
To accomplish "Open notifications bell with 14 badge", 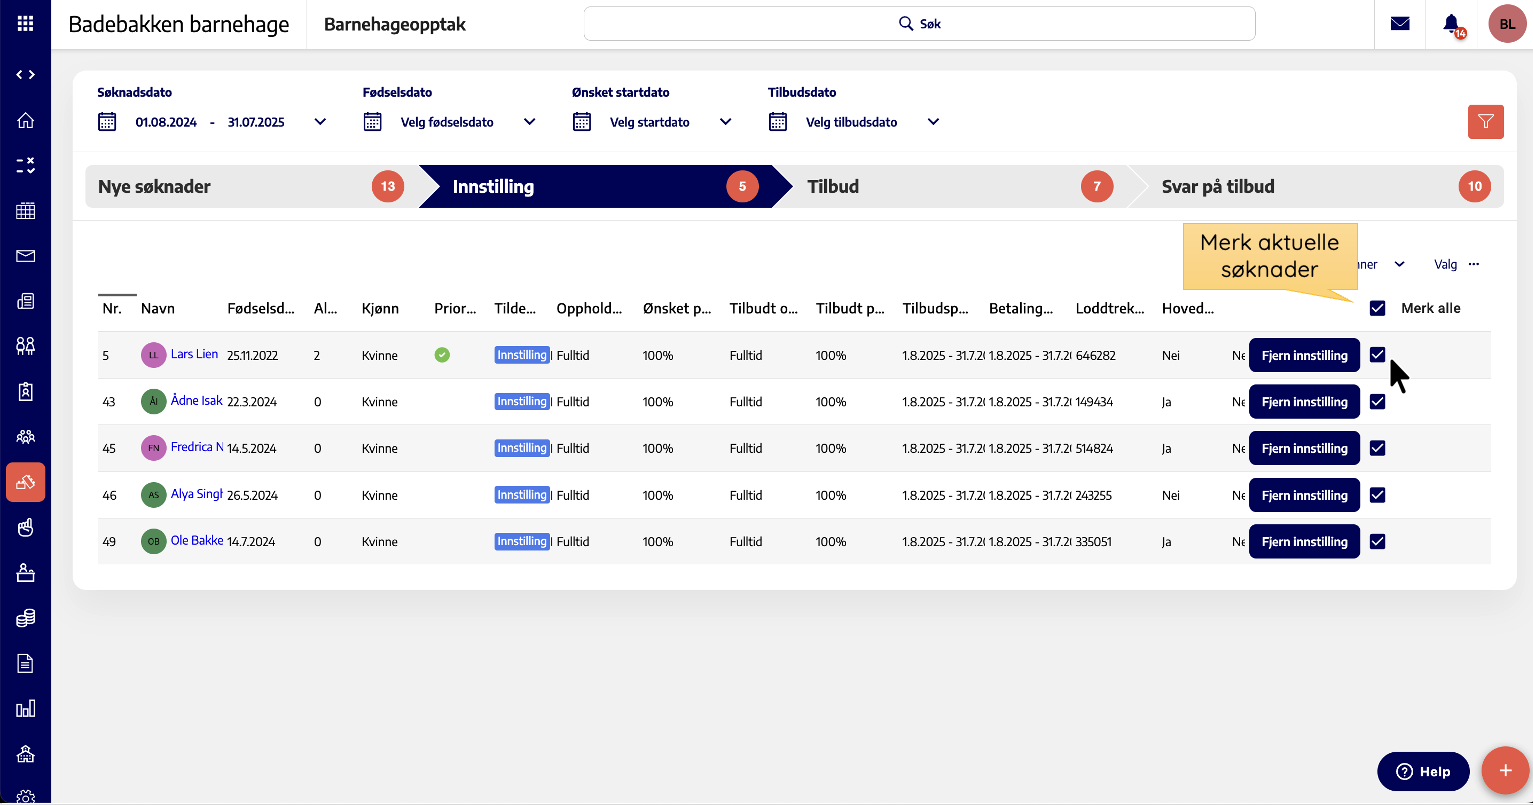I will coord(1451,24).
